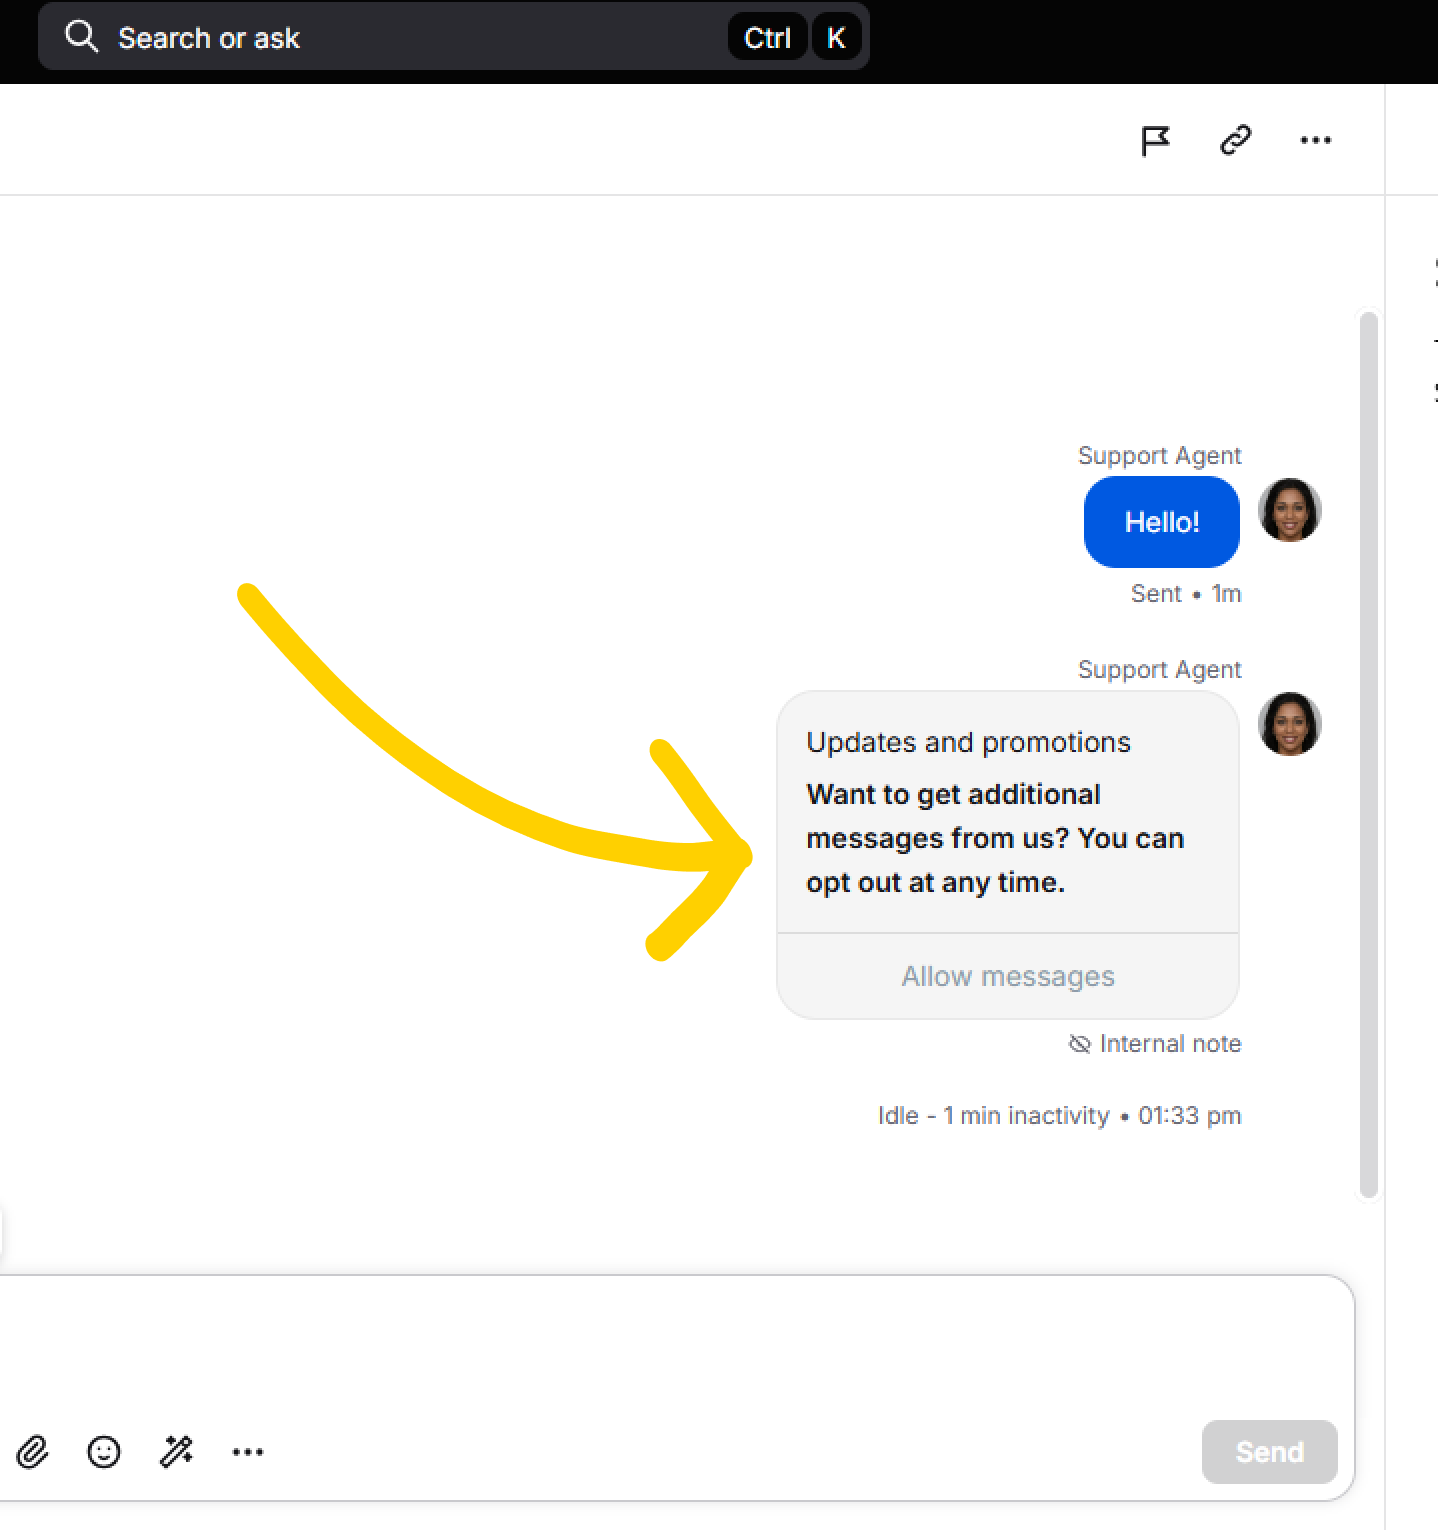Click Support Agent label above Hello!
This screenshot has height=1530, width=1438.
(x=1159, y=456)
